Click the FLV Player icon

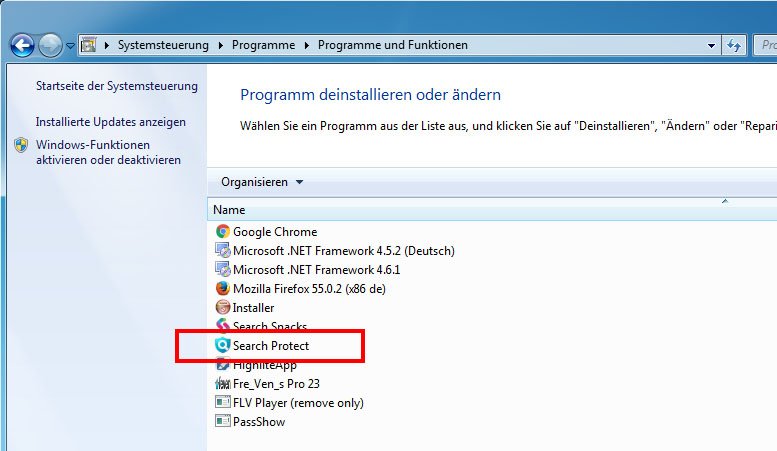pyautogui.click(x=222, y=402)
